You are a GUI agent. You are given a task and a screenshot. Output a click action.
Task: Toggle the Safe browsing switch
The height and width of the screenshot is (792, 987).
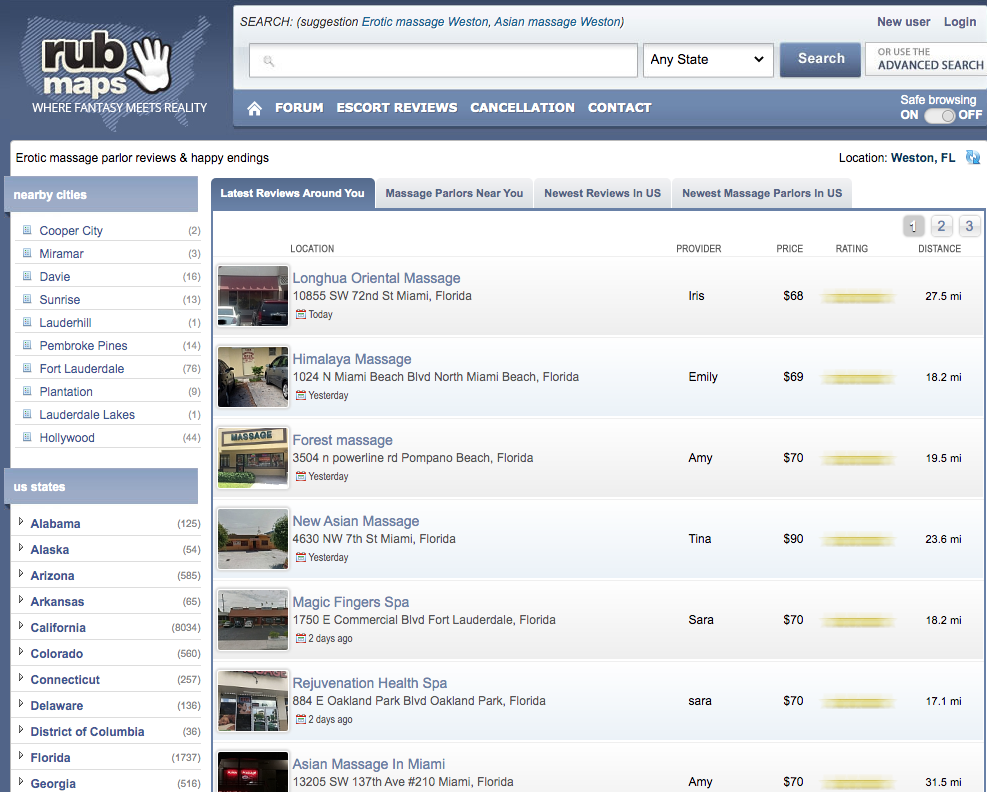tap(939, 116)
